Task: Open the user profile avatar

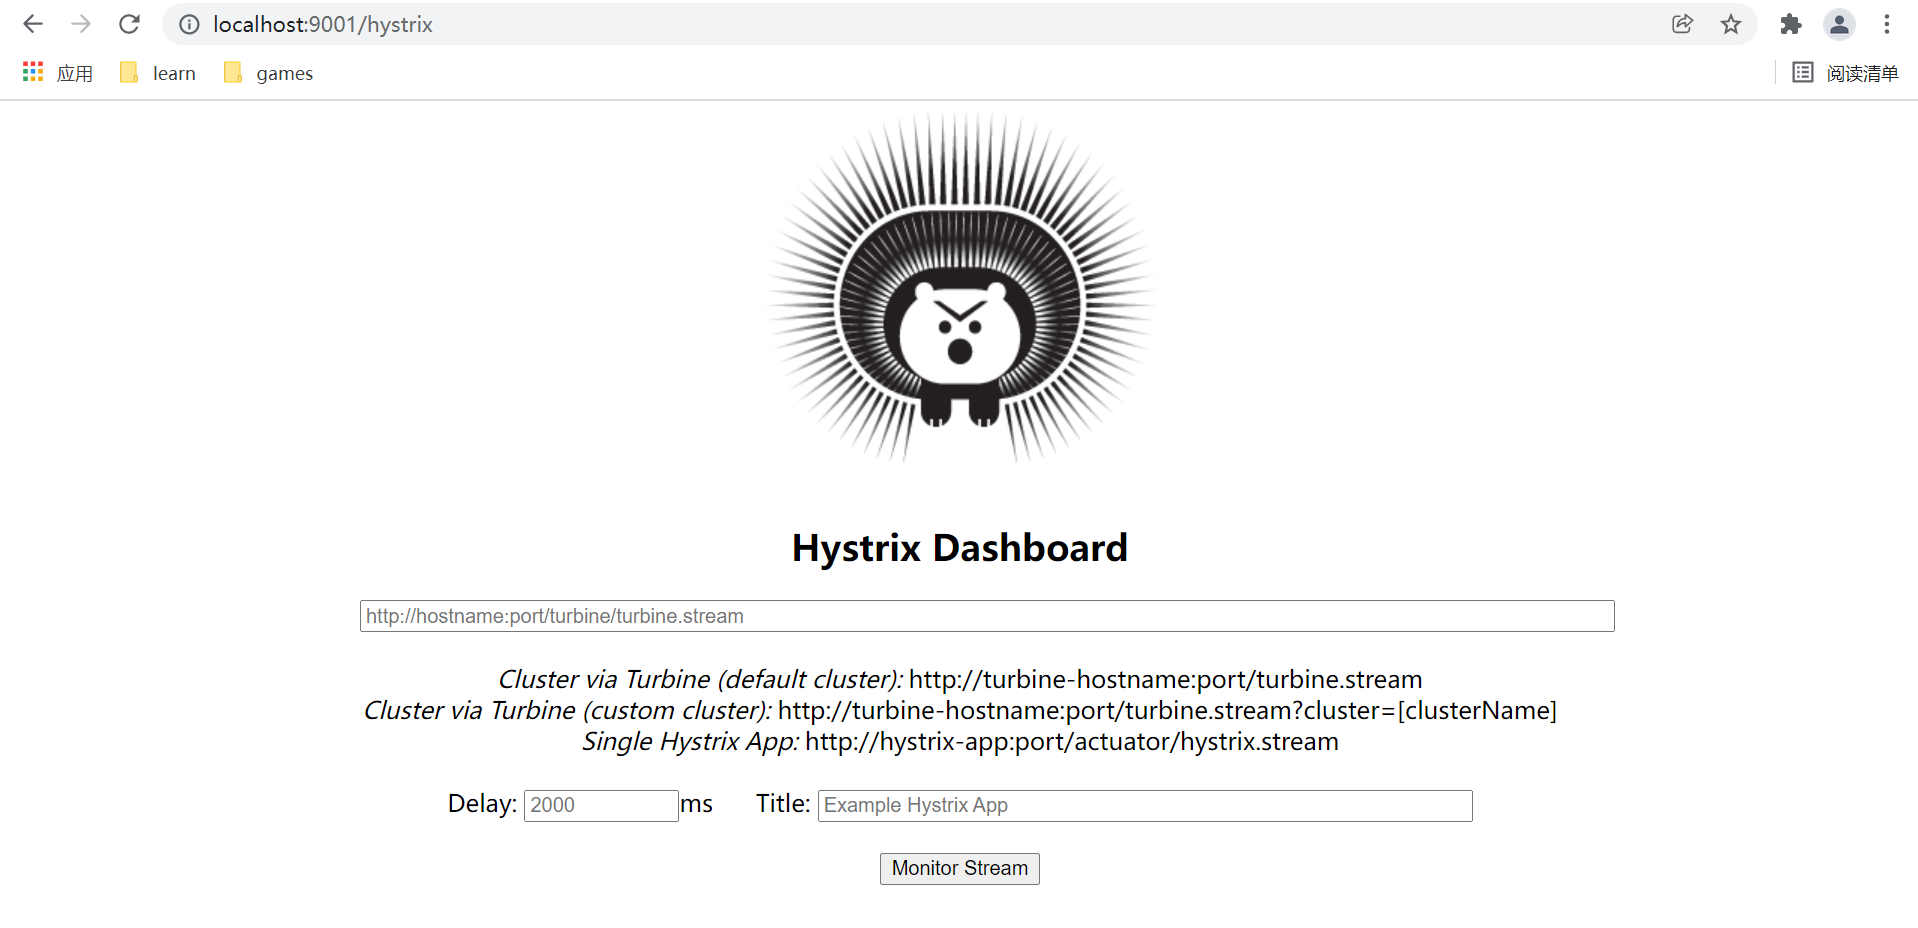Action: click(x=1839, y=24)
